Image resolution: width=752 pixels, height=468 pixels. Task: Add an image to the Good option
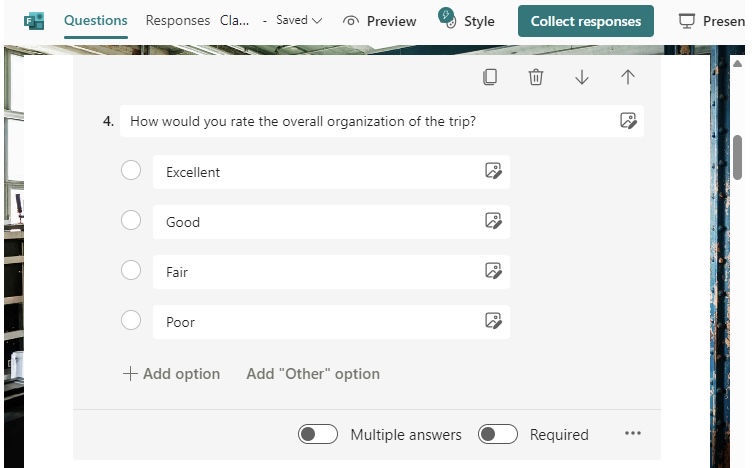point(494,221)
